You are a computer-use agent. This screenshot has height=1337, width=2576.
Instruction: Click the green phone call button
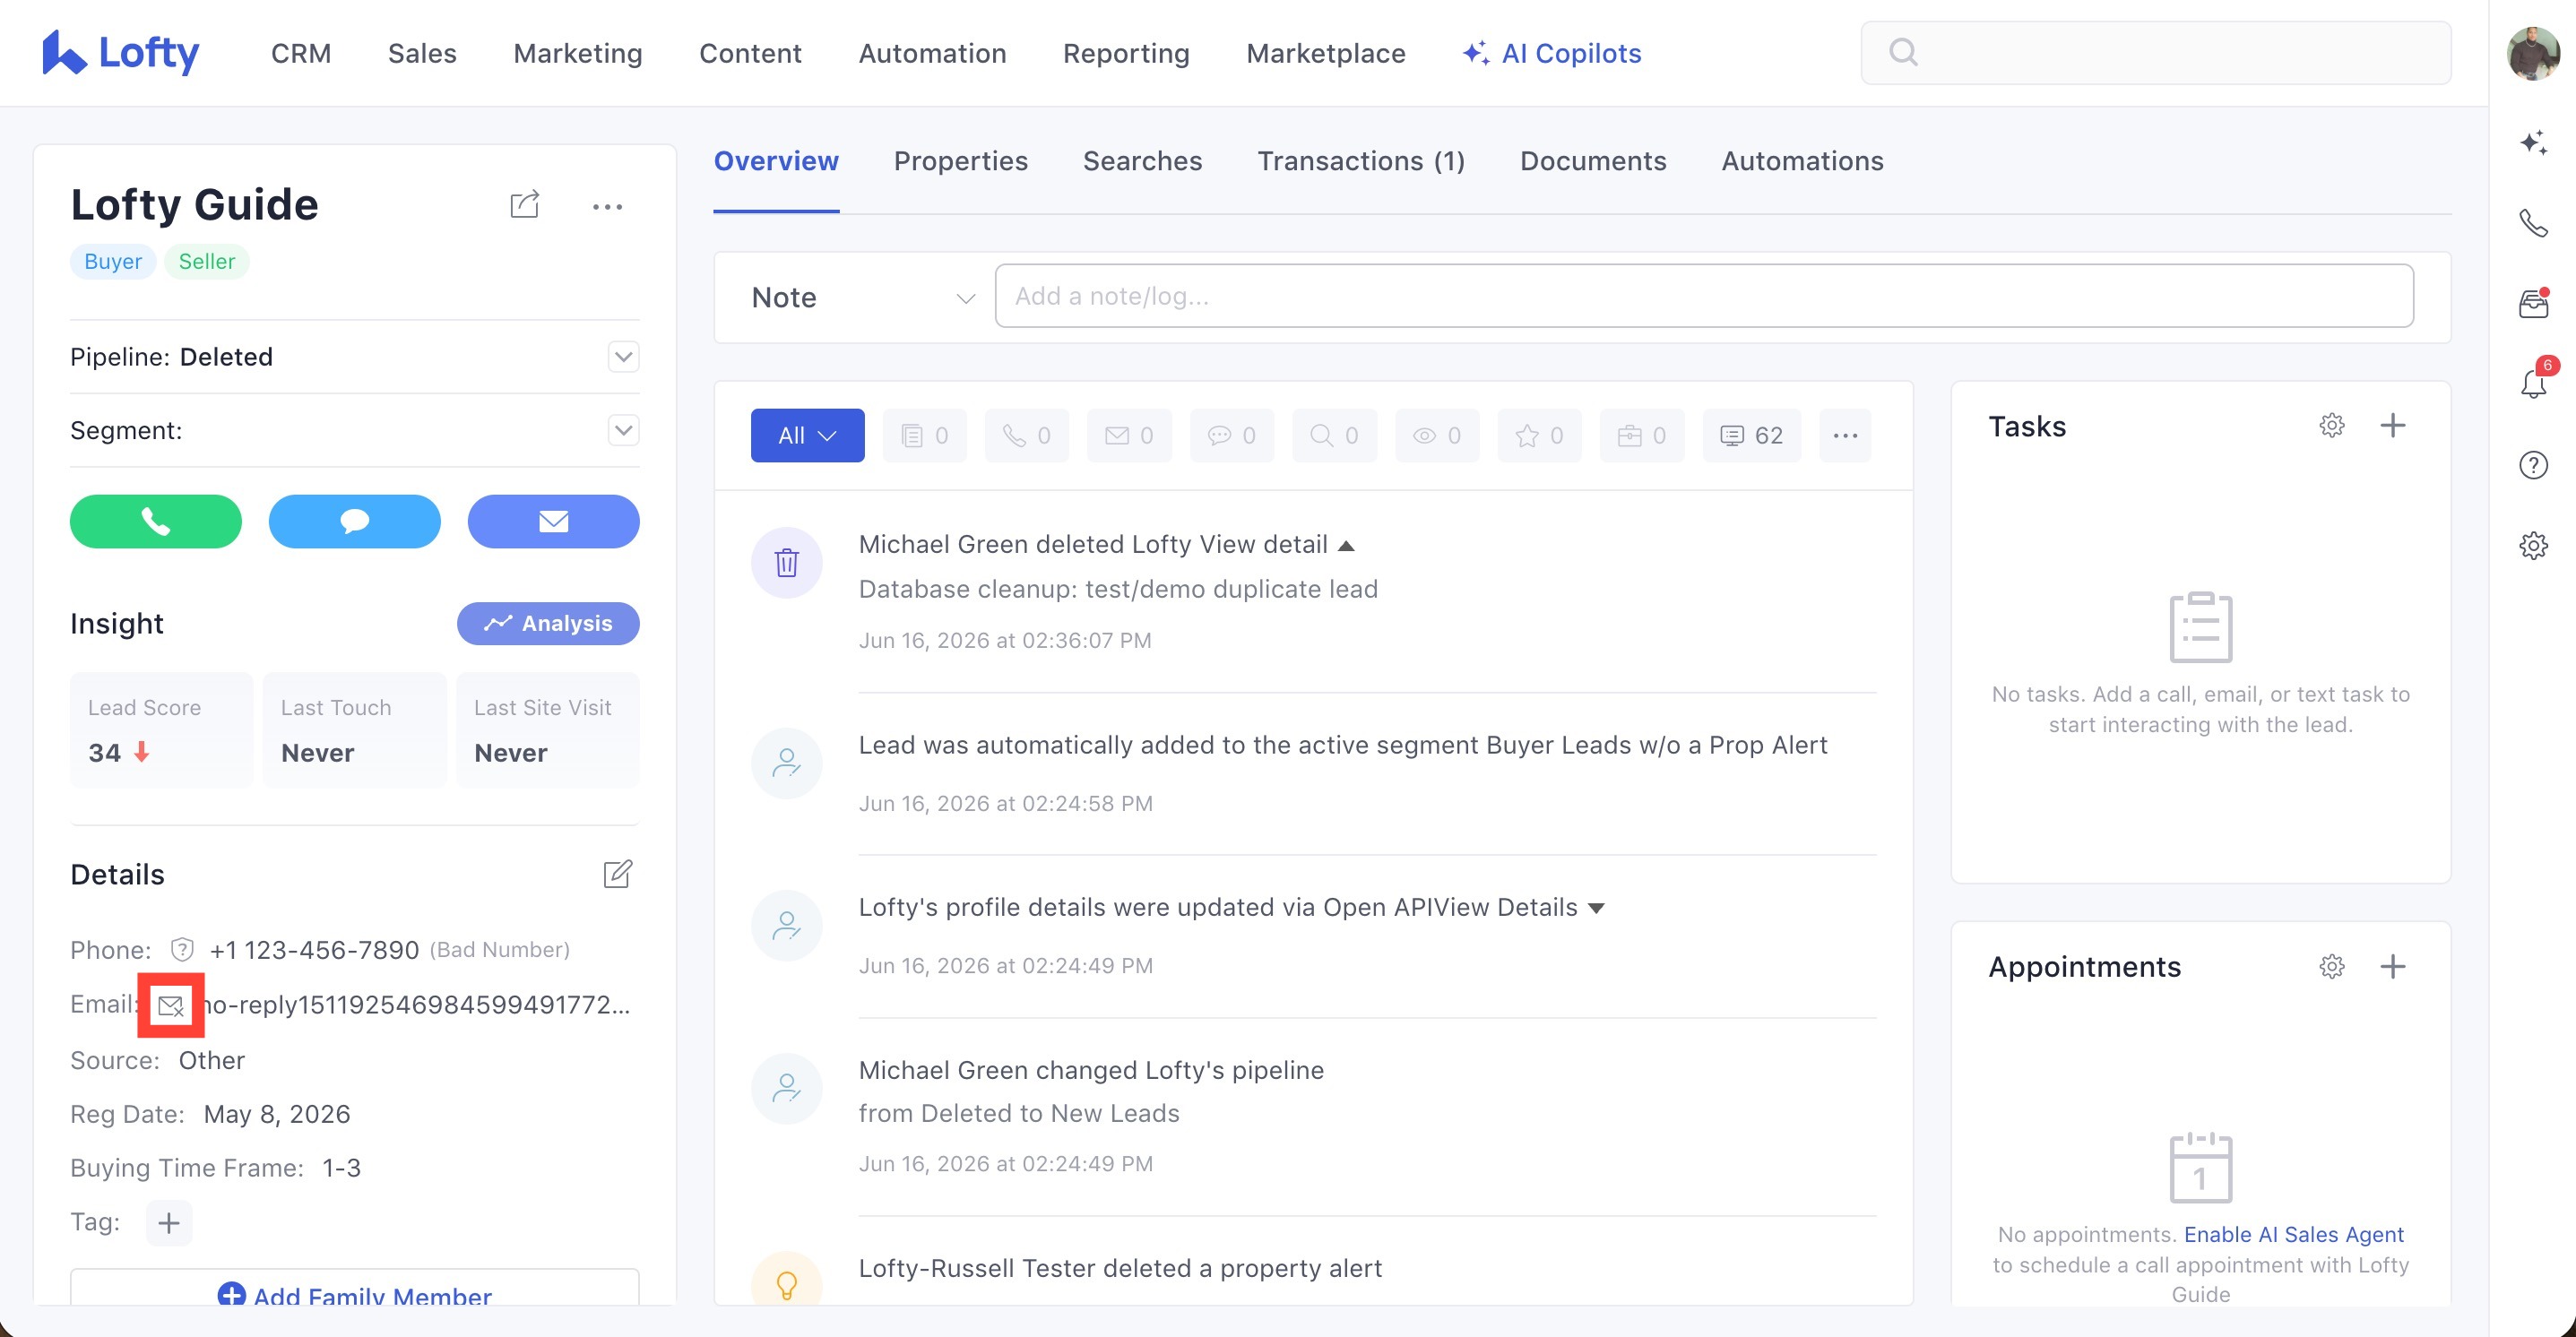click(156, 521)
